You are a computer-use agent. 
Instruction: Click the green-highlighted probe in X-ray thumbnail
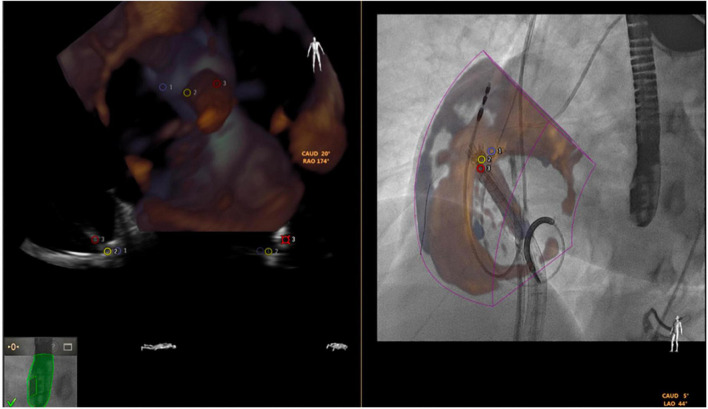(x=41, y=382)
